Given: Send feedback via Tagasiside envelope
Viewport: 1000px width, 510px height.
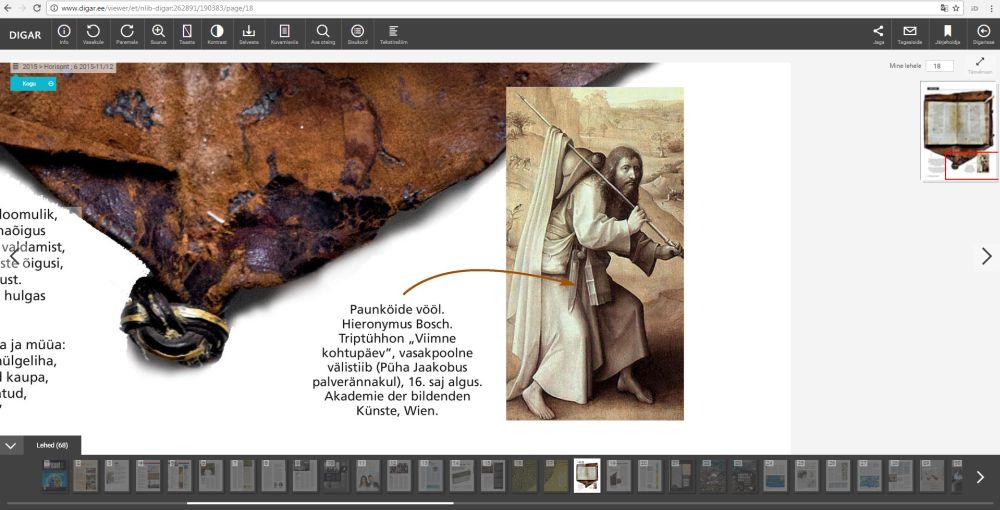Looking at the screenshot, I should (x=909, y=33).
